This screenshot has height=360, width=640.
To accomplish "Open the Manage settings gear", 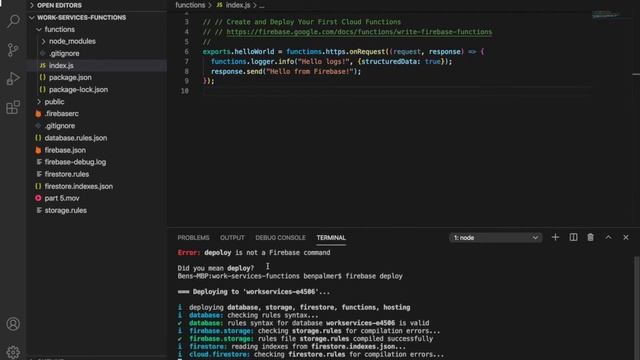I will (13, 352).
